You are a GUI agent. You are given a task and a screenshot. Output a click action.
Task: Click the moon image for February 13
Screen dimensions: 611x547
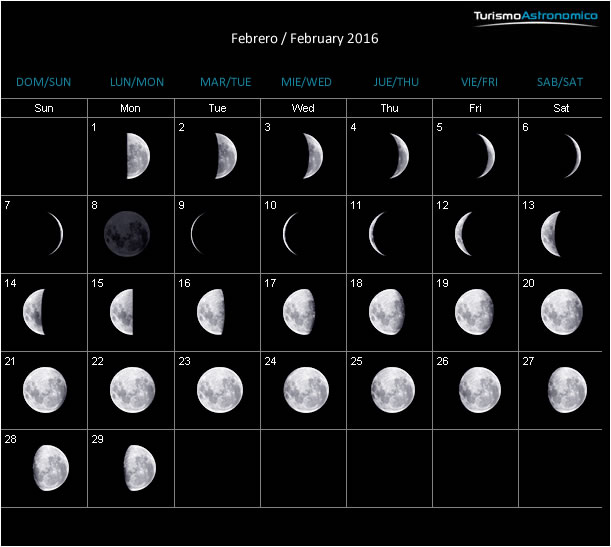[551, 234]
